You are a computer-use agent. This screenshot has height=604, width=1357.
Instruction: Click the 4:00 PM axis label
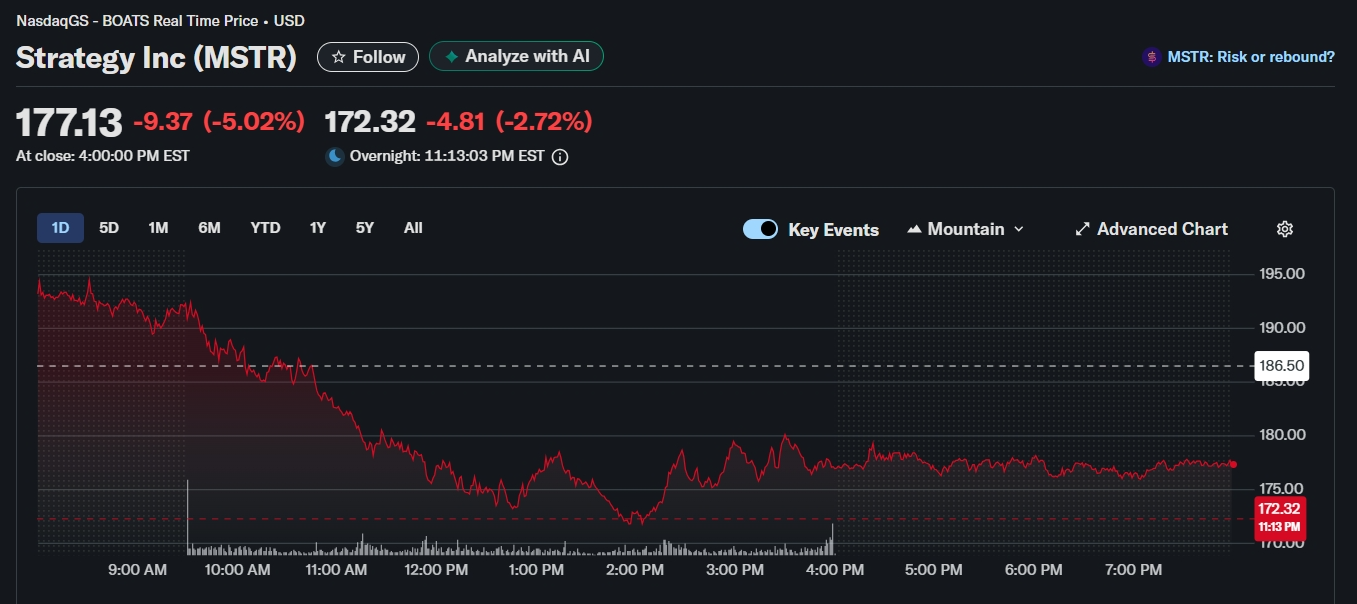[x=834, y=570]
